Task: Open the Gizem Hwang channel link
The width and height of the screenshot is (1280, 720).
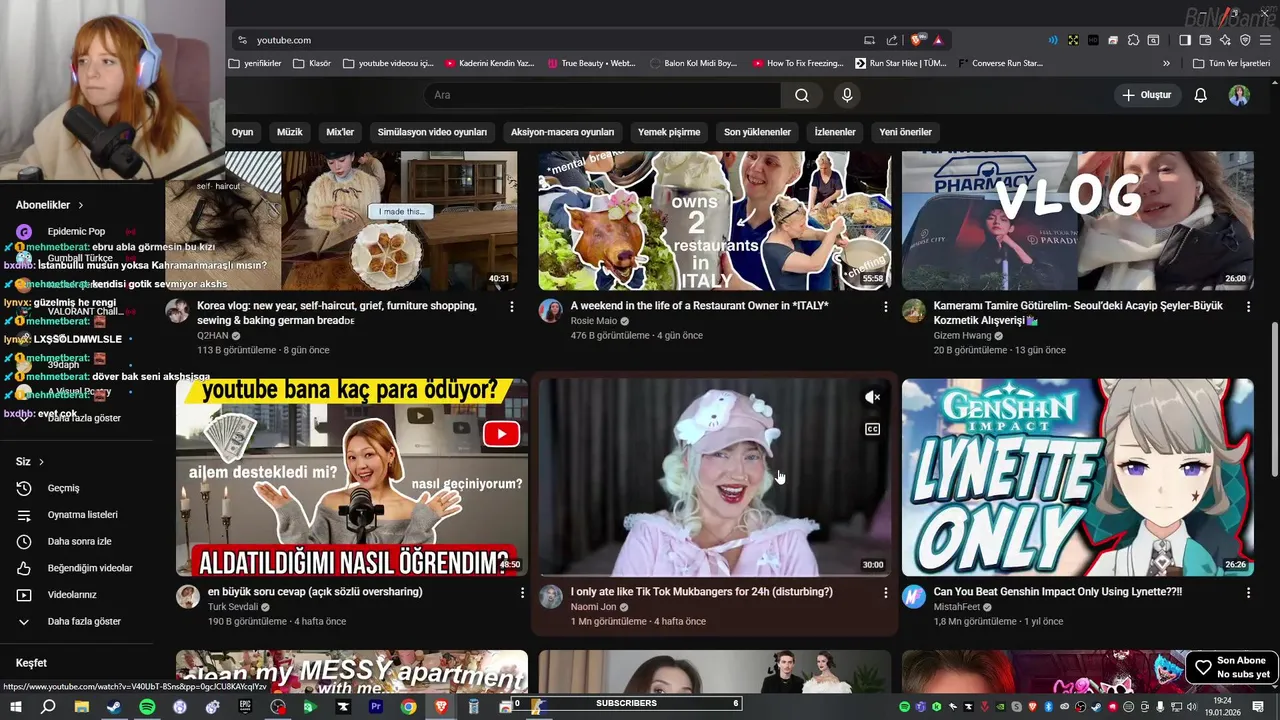Action: tap(961, 336)
